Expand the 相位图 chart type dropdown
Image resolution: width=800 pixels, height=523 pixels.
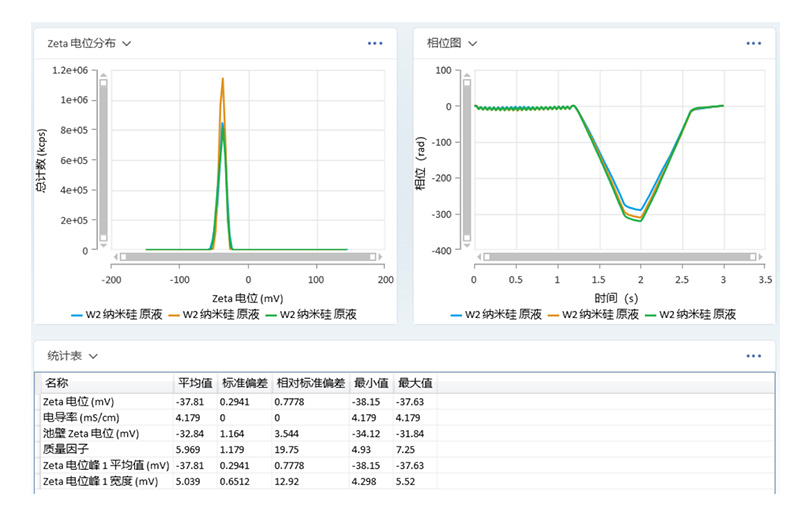(x=473, y=44)
